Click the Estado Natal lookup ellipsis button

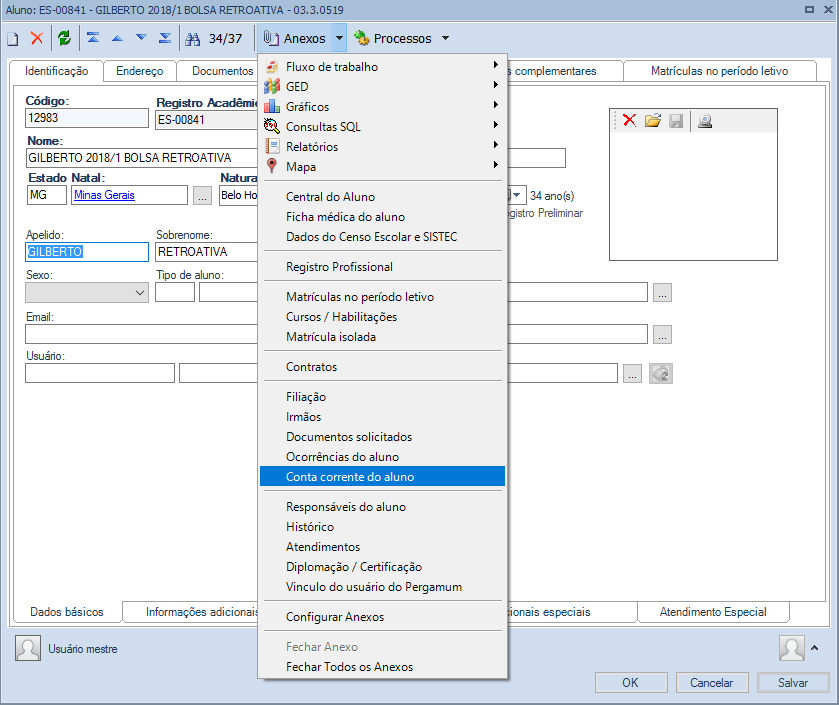[202, 195]
